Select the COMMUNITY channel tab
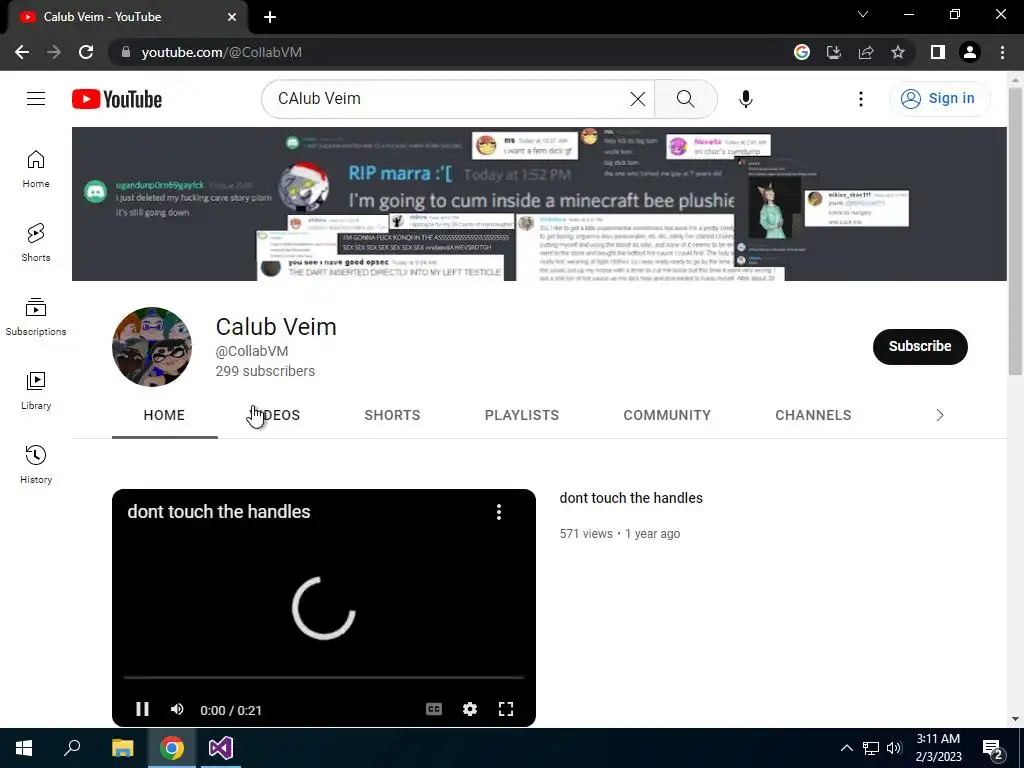This screenshot has height=768, width=1024. coord(667,415)
